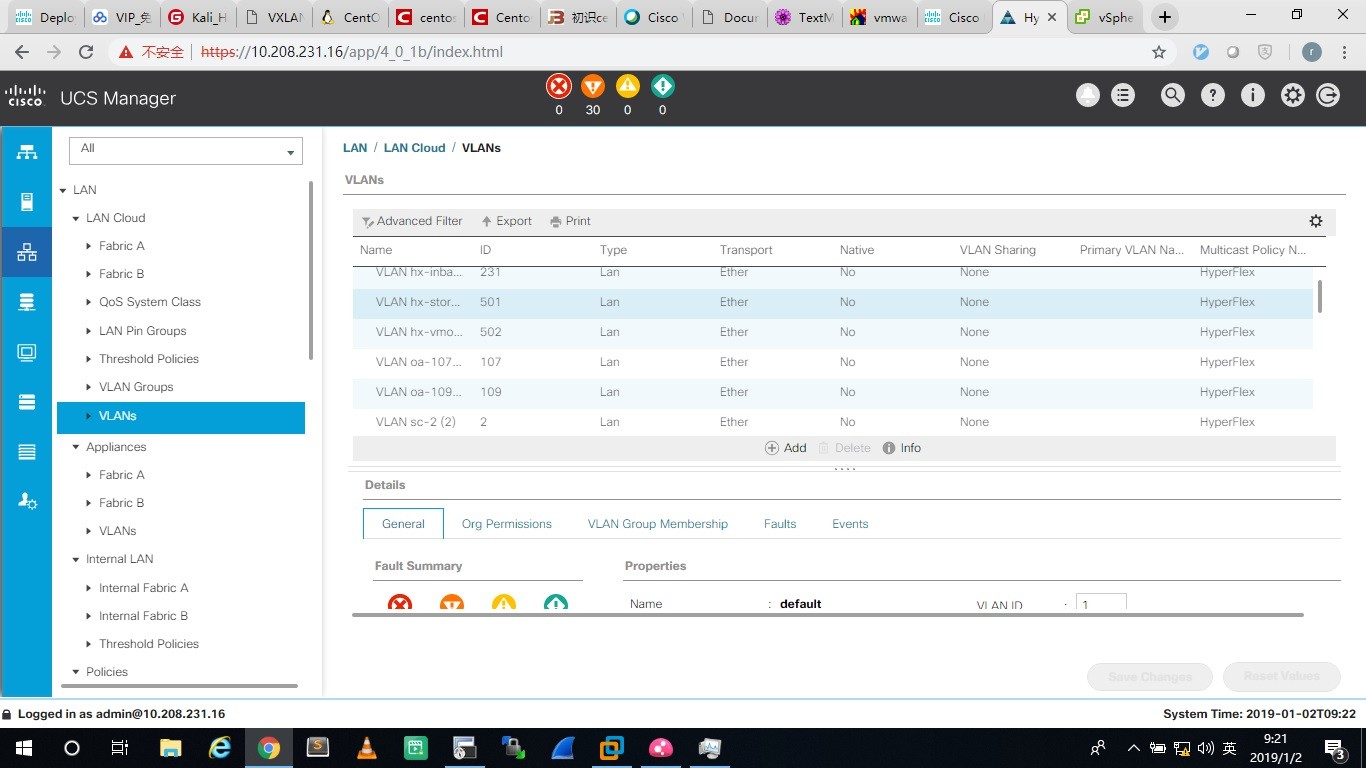
Task: Switch to VLAN Group Membership tab
Action: [x=658, y=524]
